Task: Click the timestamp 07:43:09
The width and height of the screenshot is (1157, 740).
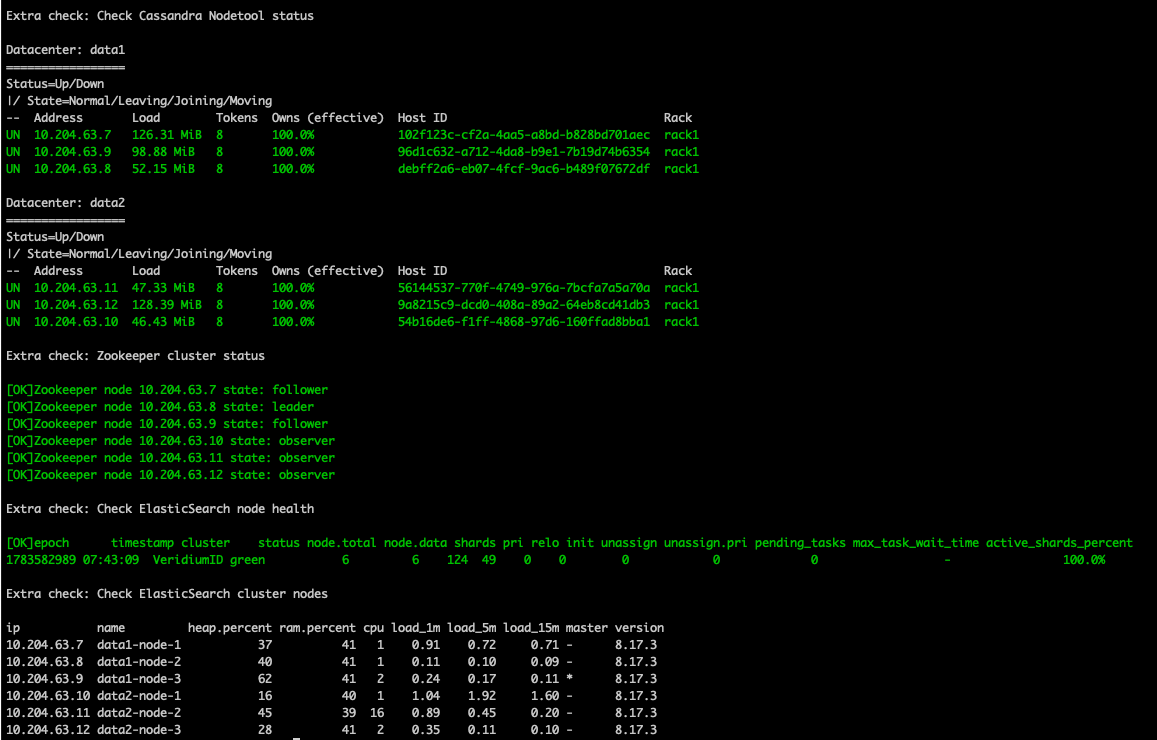Action: pos(111,560)
